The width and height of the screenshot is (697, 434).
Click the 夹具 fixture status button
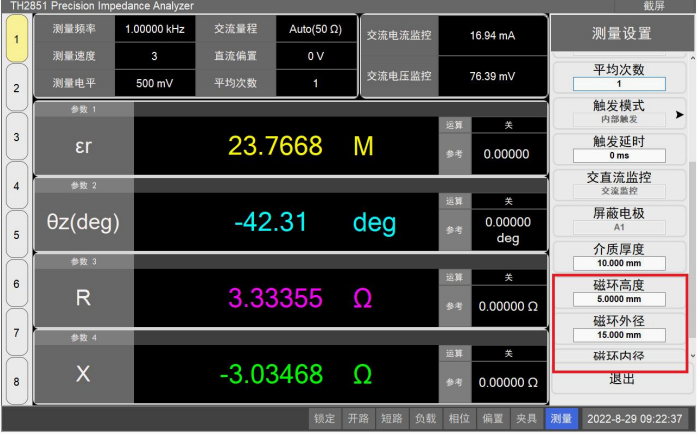coord(527,419)
